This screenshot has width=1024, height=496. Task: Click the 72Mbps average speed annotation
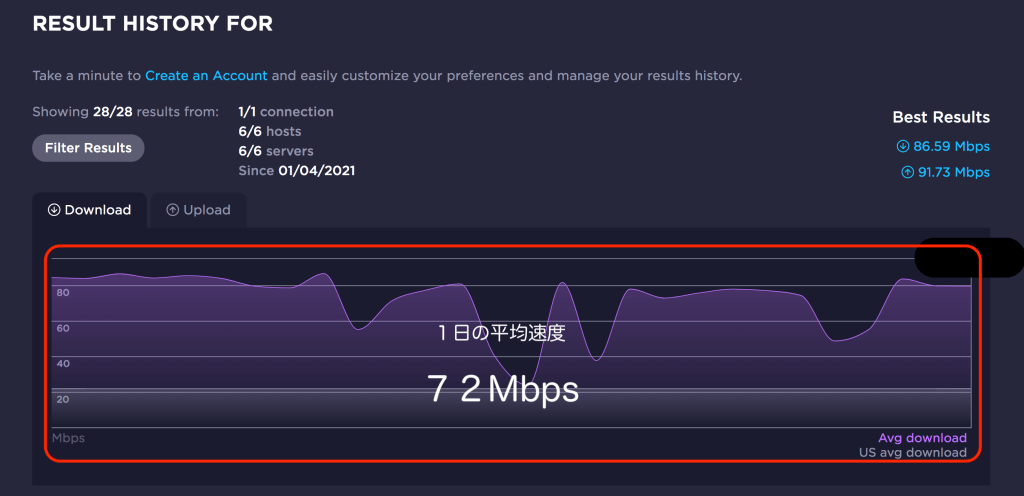tap(504, 389)
